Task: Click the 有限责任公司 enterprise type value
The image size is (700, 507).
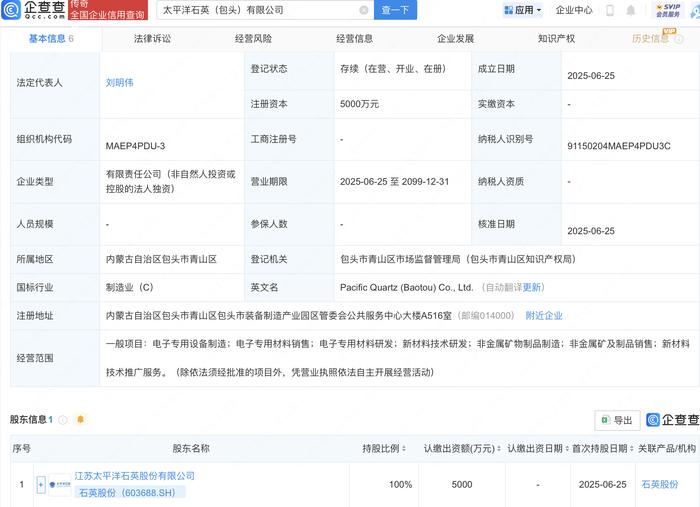Action: click(171, 182)
